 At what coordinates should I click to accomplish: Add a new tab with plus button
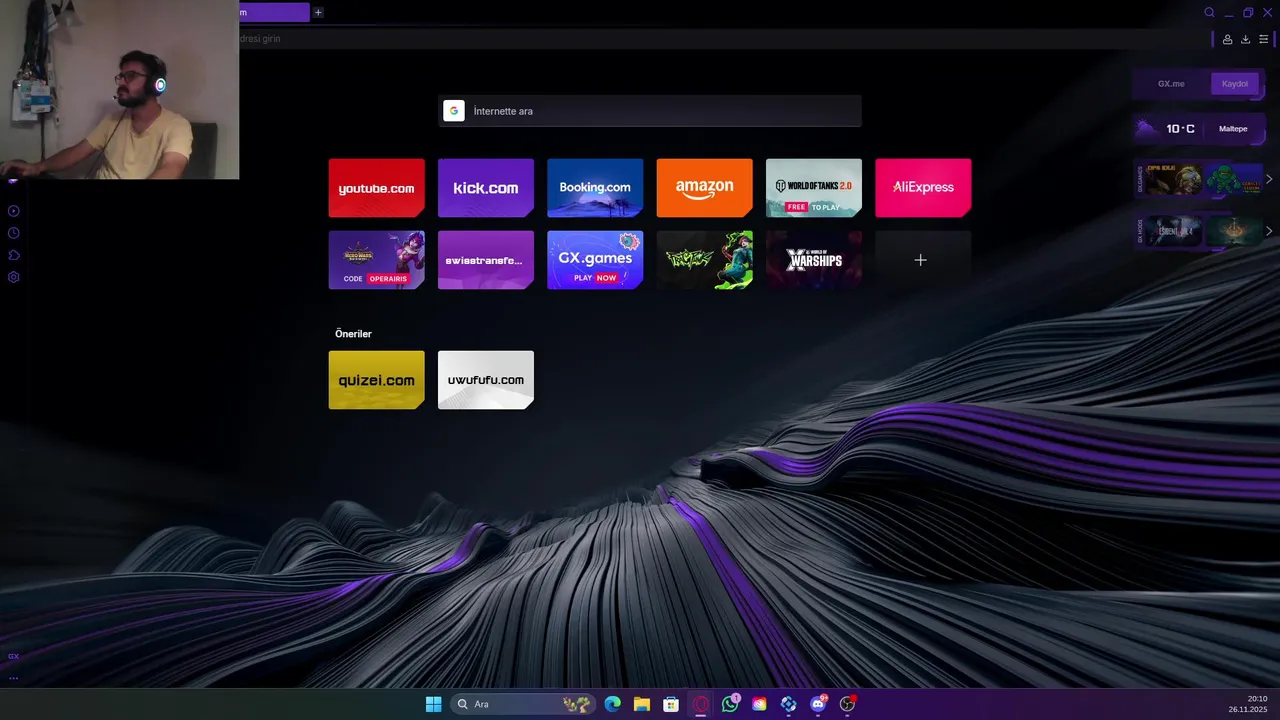pos(318,13)
